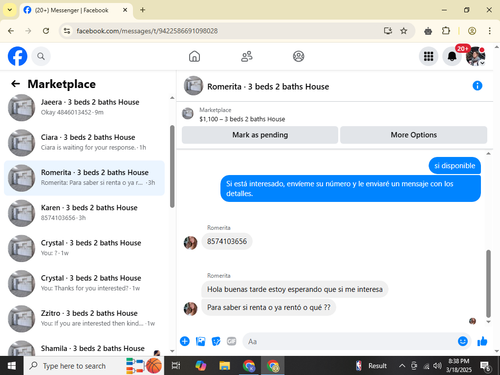Open the emoji picker in message box

pos(463,341)
